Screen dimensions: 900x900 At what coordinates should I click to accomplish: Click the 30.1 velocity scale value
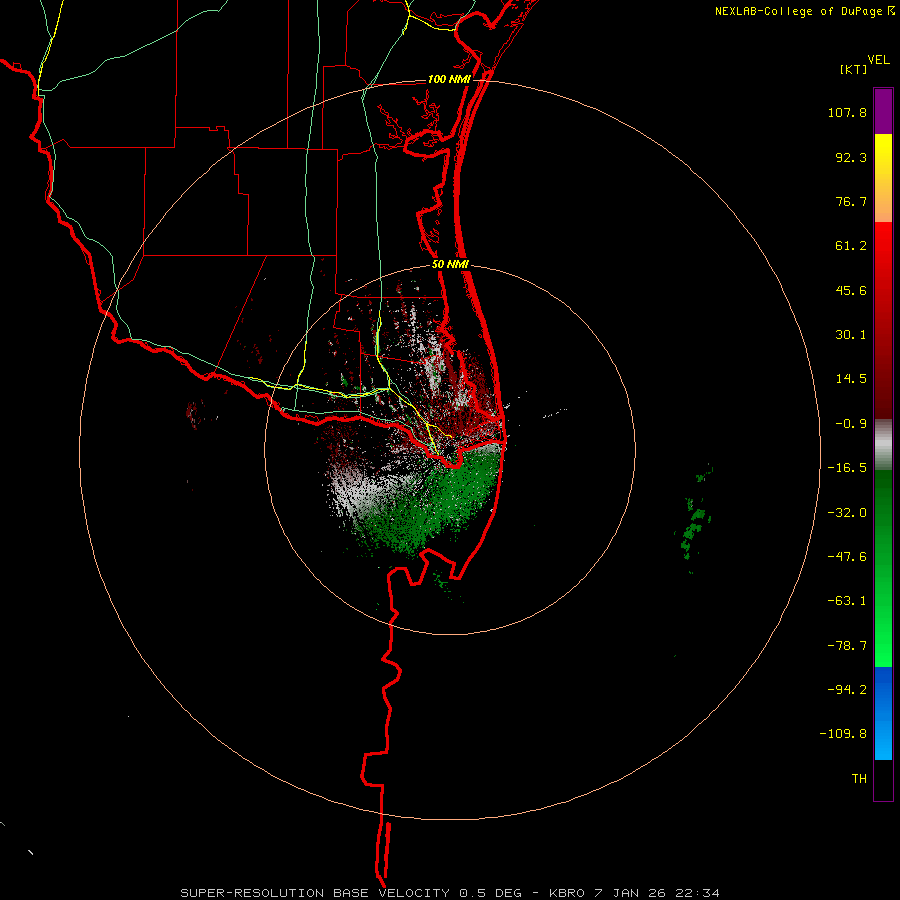851,335
